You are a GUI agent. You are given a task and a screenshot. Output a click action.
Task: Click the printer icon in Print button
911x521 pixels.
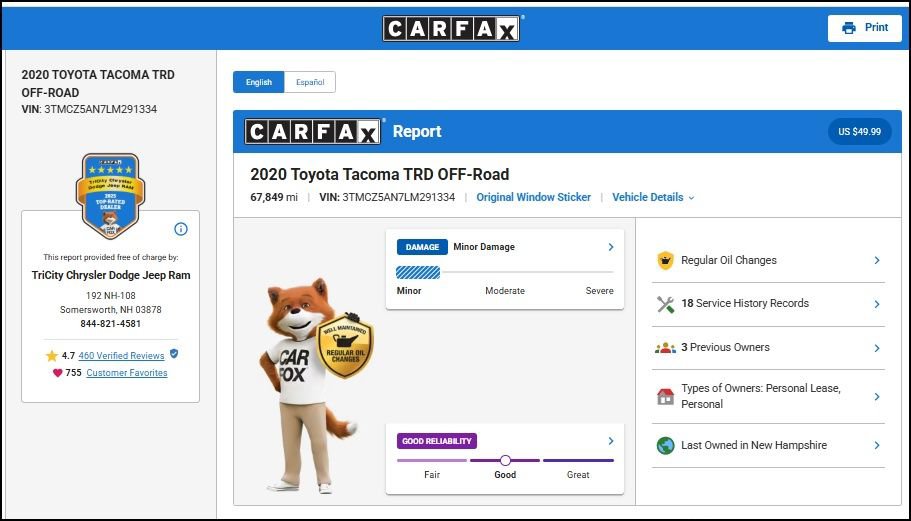point(849,28)
